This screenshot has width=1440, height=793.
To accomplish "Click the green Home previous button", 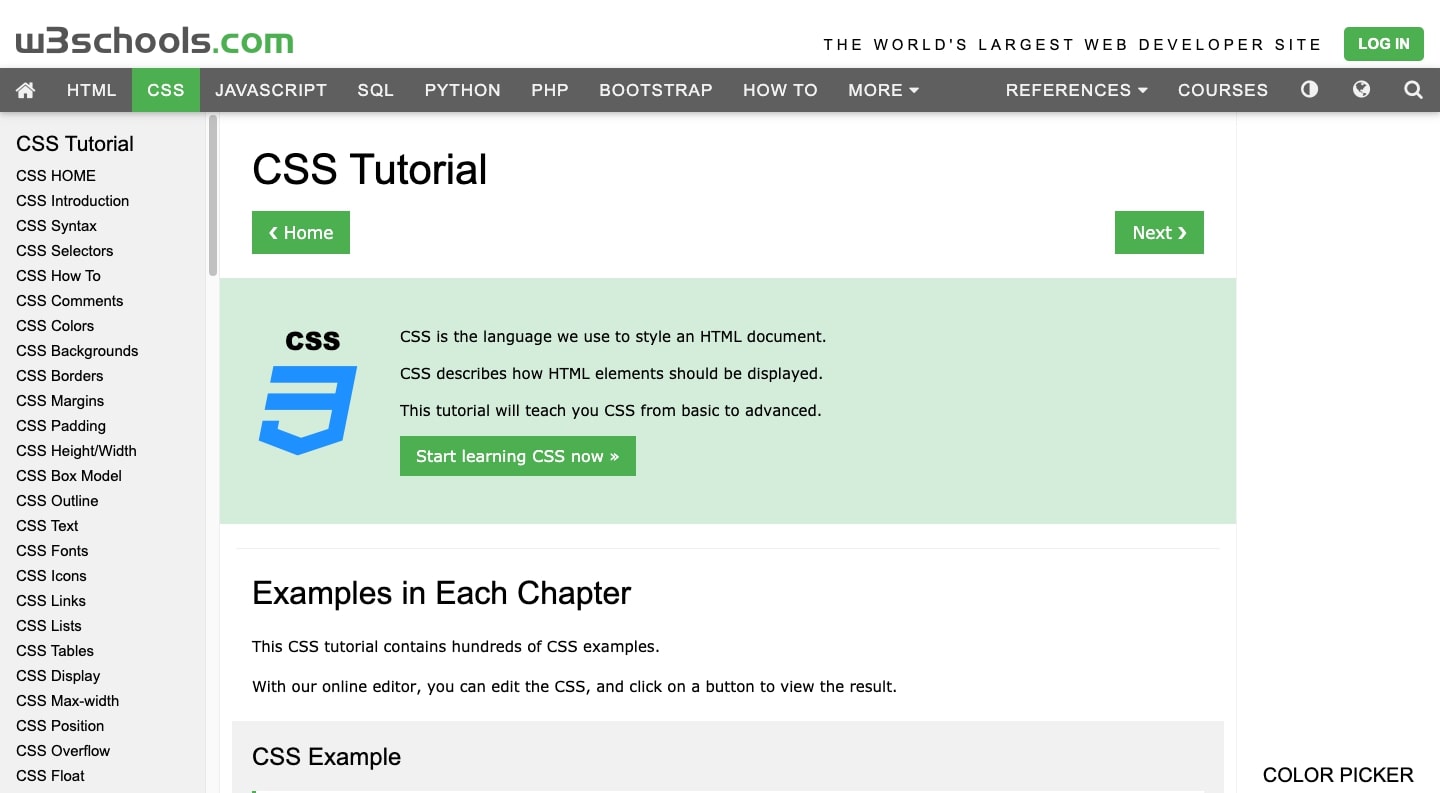I will 301,232.
